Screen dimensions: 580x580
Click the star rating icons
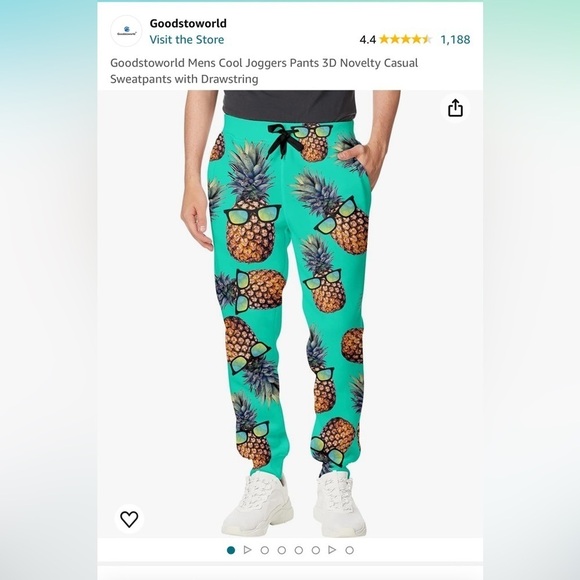(405, 39)
